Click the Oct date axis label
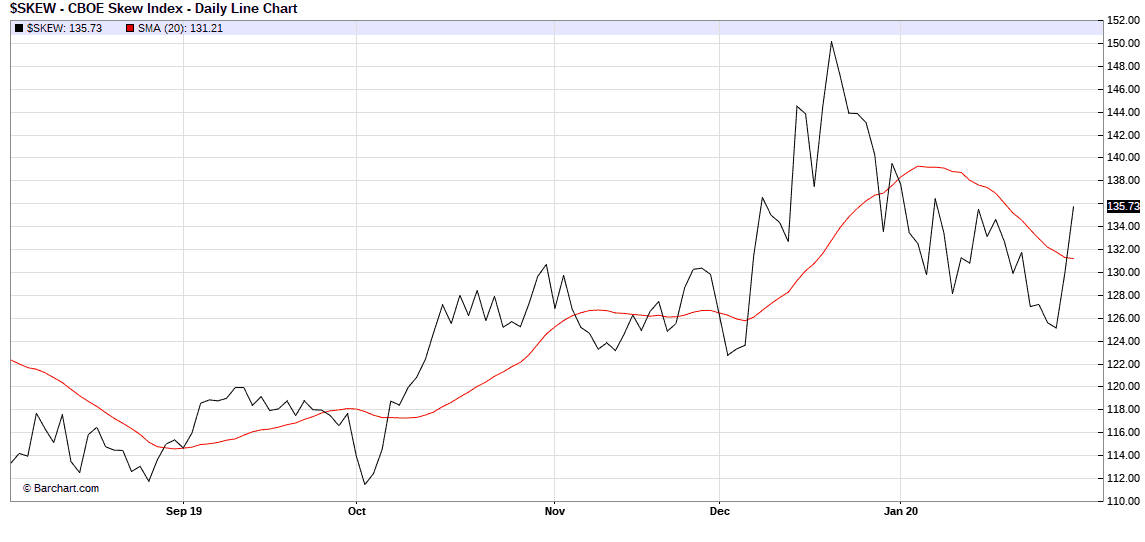The width and height of the screenshot is (1145, 542). click(x=357, y=511)
